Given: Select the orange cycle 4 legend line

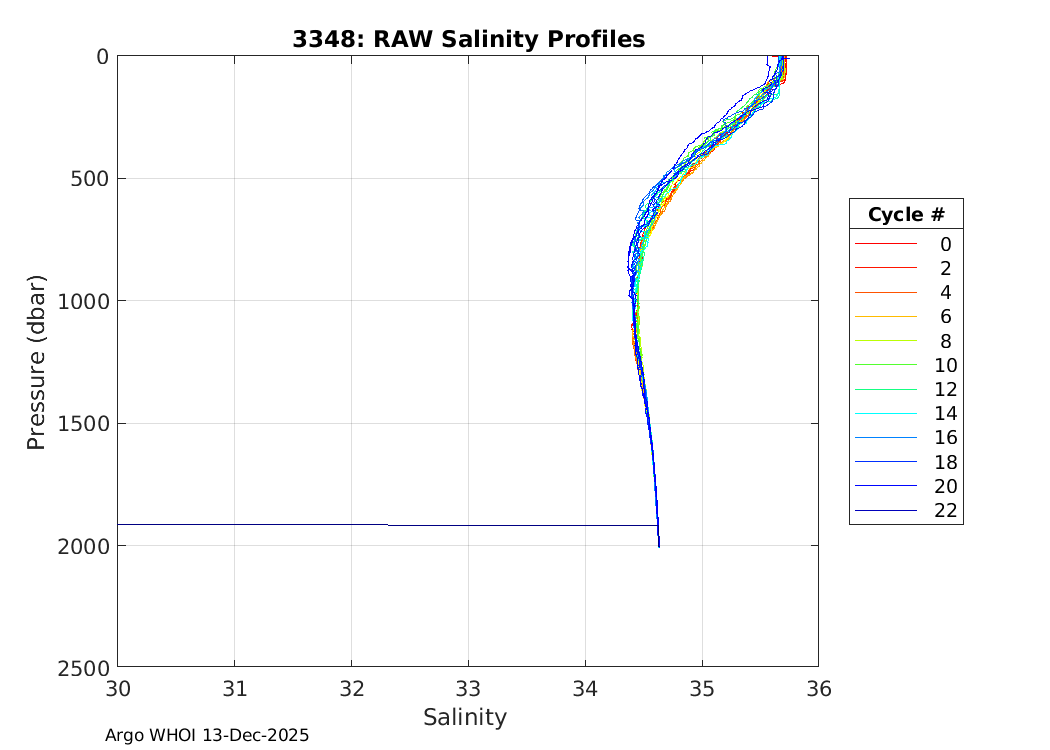Looking at the screenshot, I should click(885, 292).
